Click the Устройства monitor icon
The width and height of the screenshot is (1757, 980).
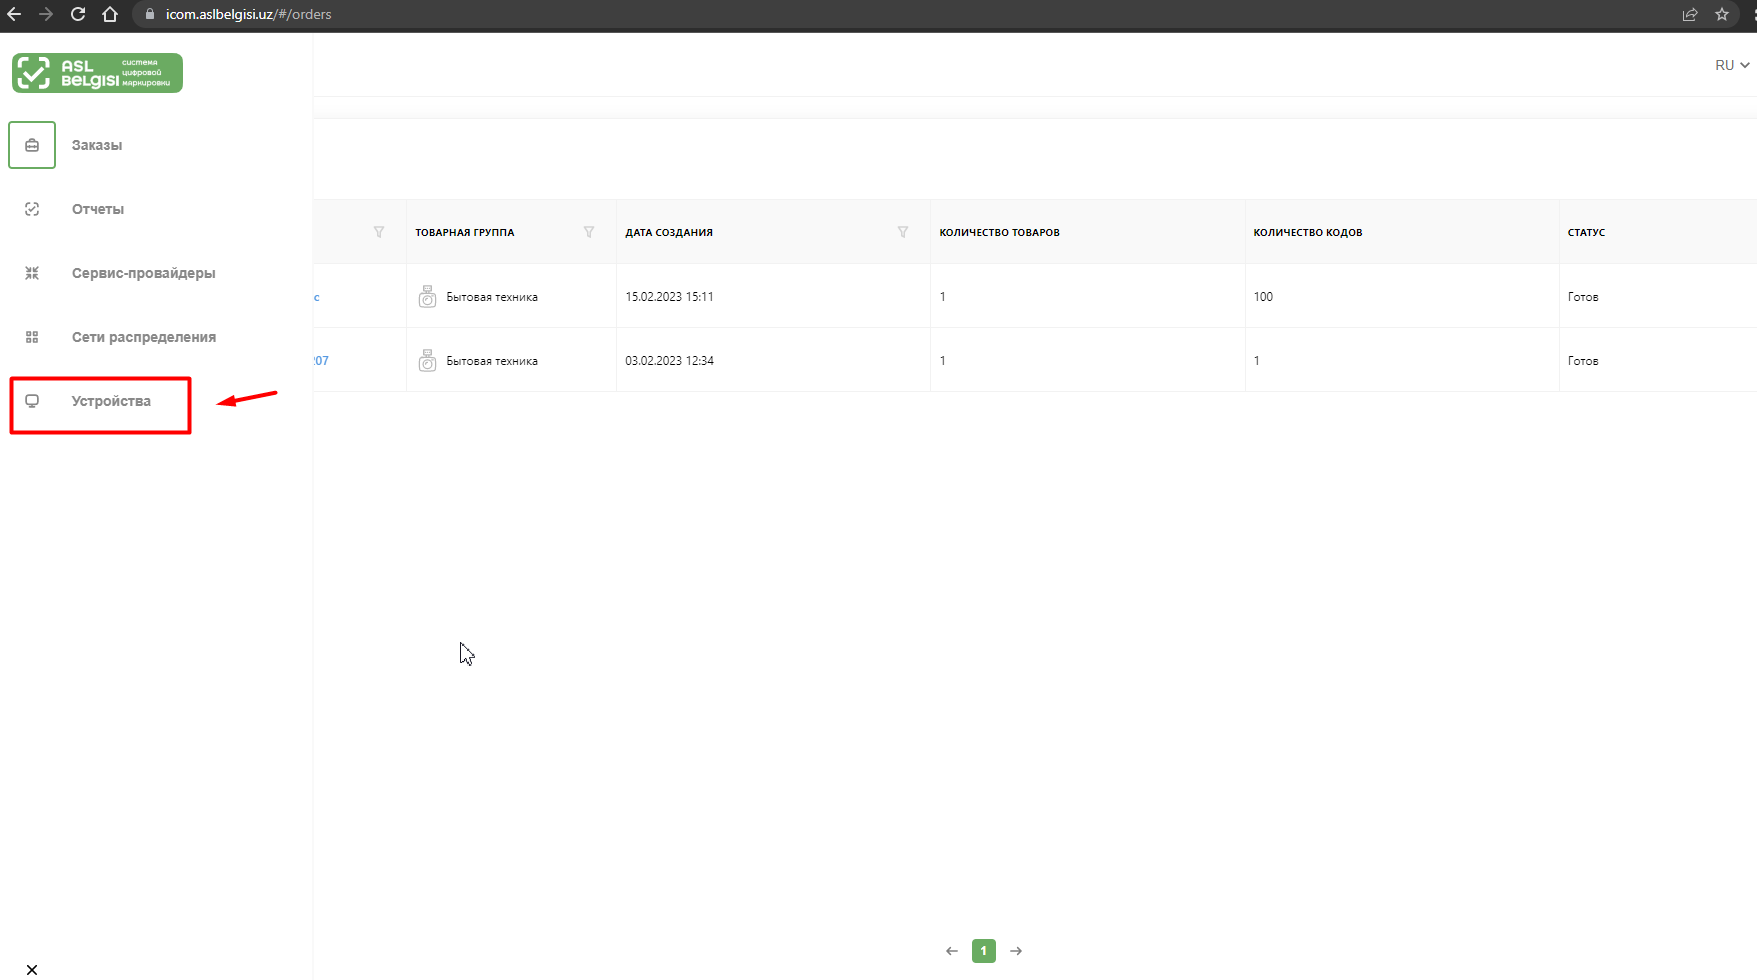pyautogui.click(x=32, y=401)
